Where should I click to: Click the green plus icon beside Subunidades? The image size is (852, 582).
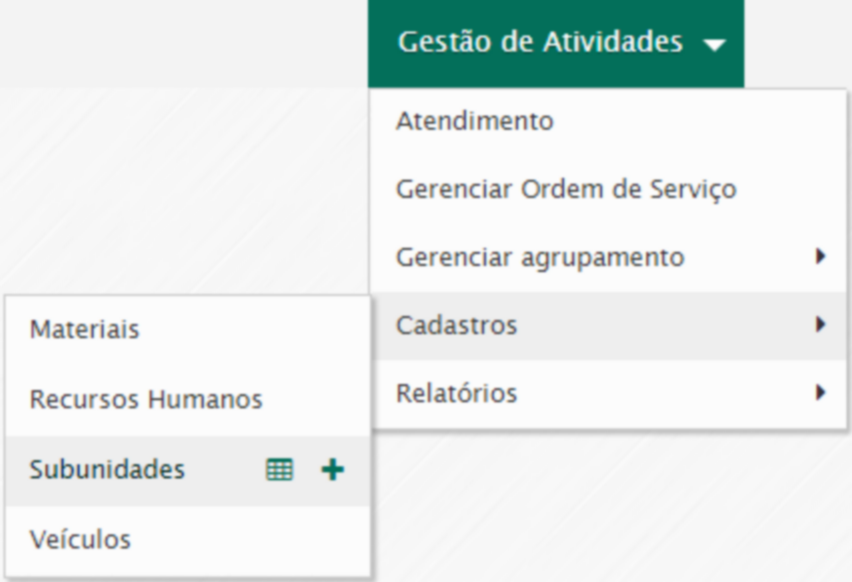point(334,470)
